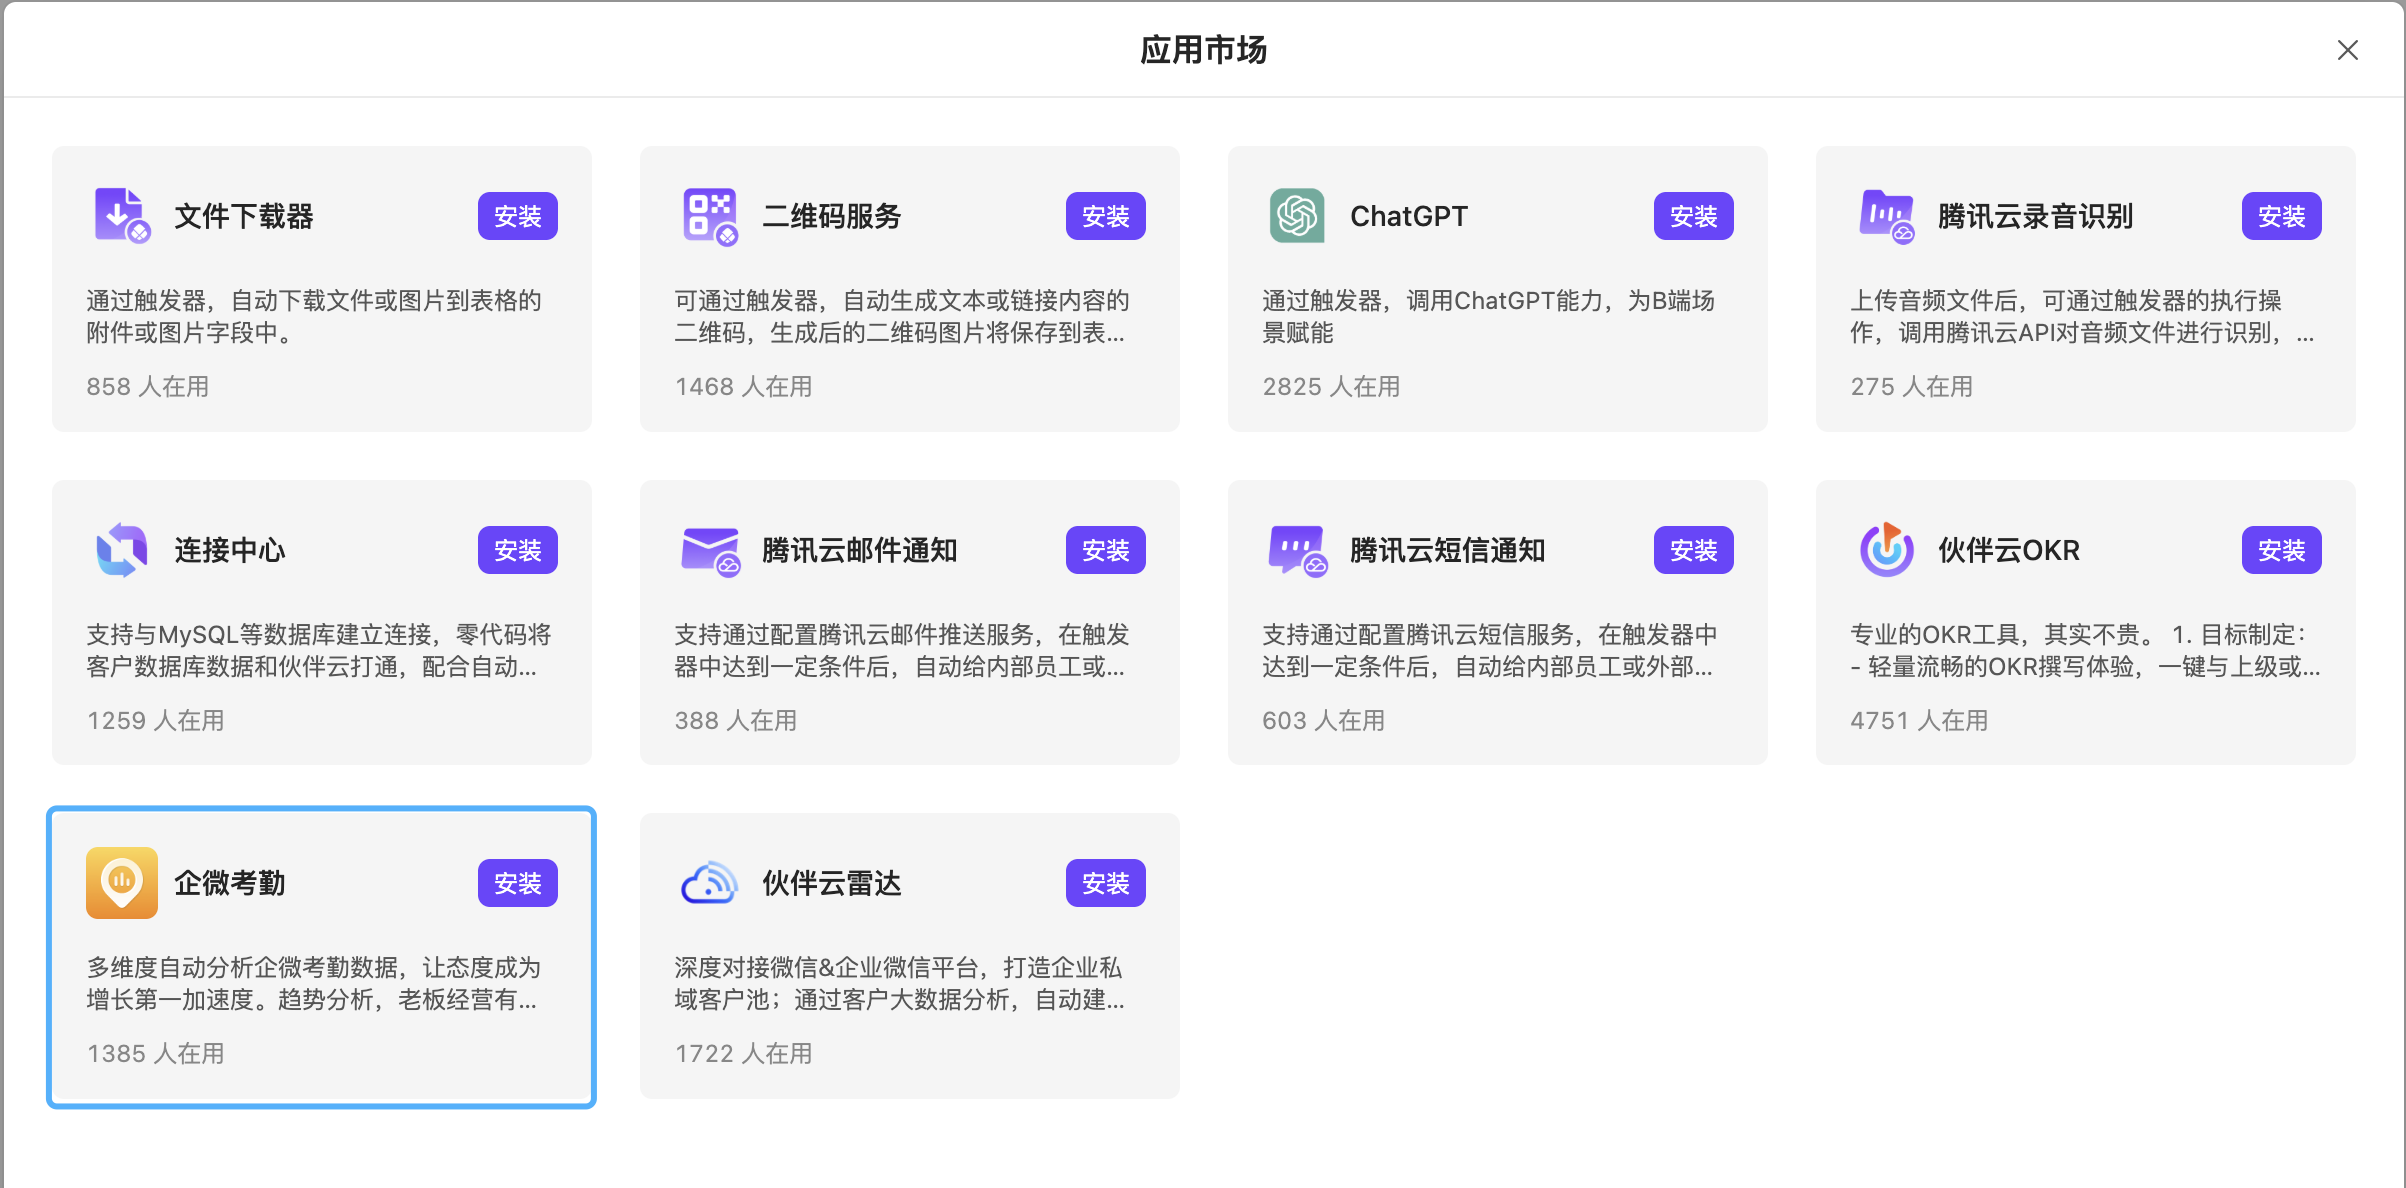This screenshot has height=1188, width=2406.
Task: Click the 858 人在用 usage count
Action: [148, 387]
